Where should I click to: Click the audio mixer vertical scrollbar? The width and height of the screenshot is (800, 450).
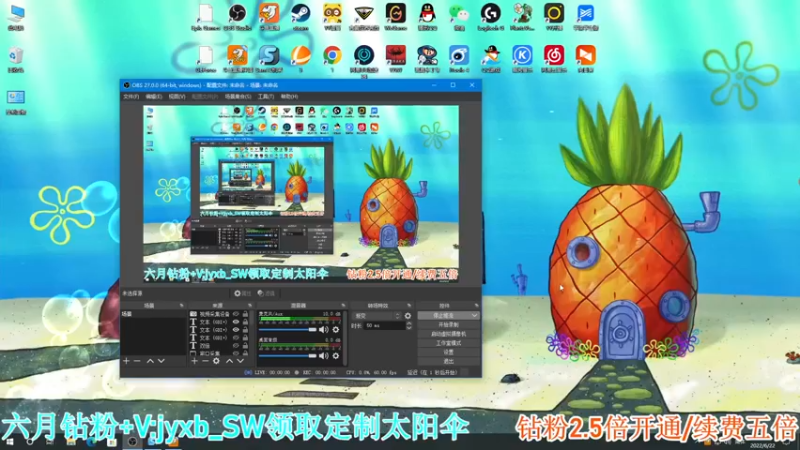[x=345, y=337]
